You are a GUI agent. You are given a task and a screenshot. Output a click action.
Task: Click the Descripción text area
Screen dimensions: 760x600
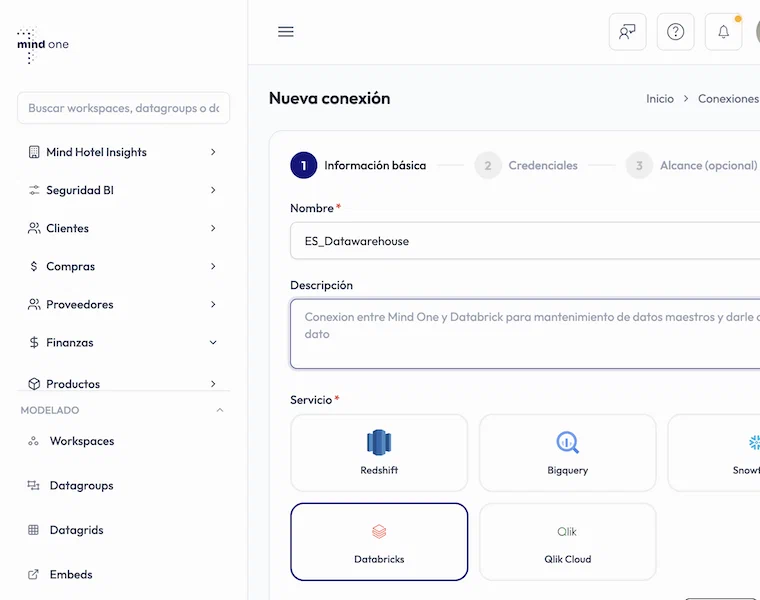(525, 334)
